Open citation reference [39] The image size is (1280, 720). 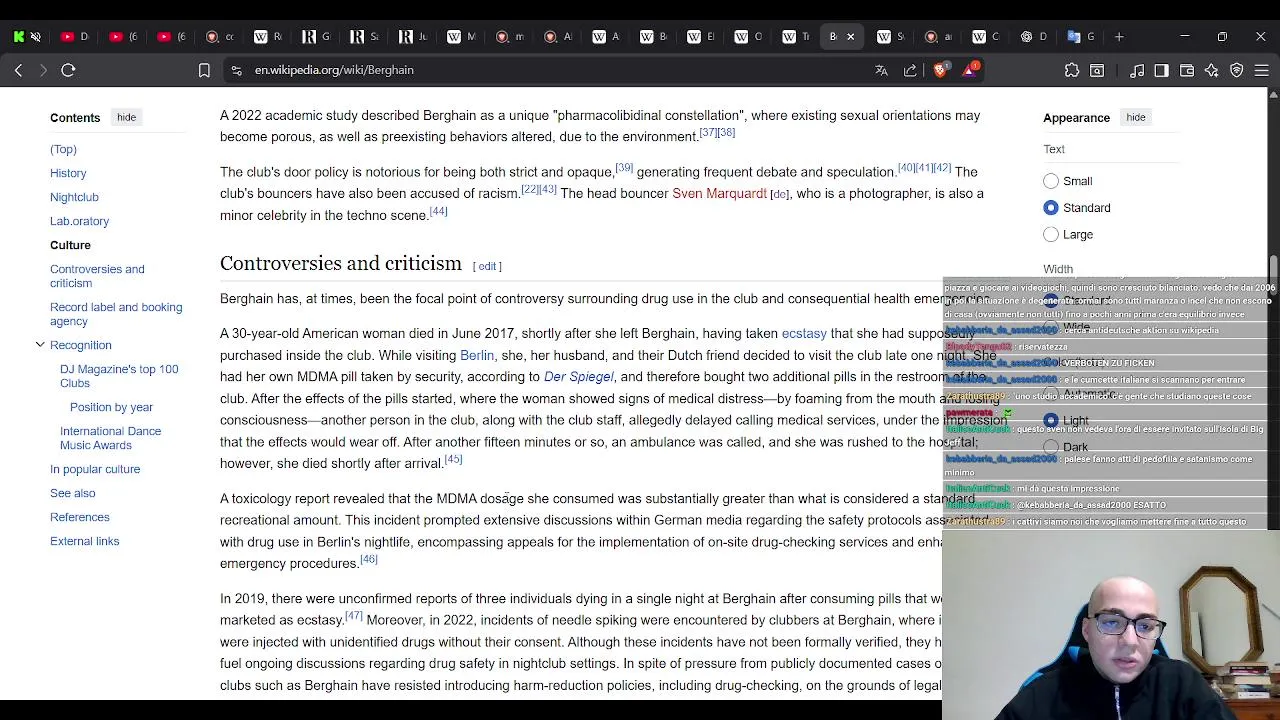tap(624, 167)
